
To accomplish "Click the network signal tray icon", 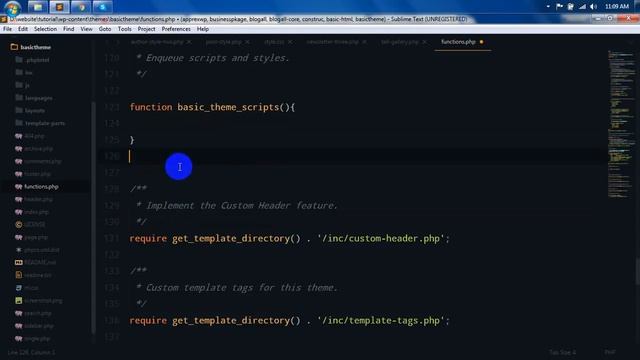I will 582,7.
